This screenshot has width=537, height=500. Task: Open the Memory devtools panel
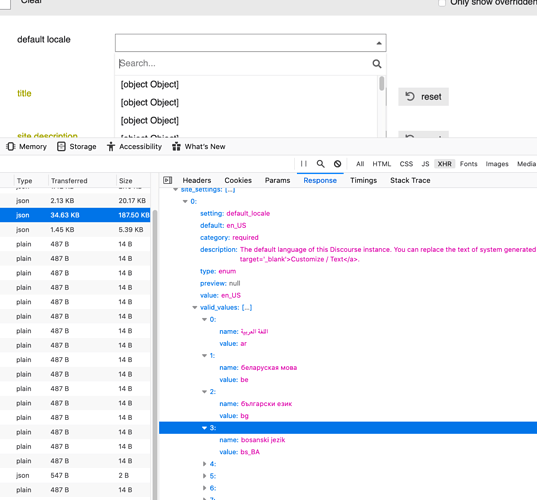(x=26, y=147)
